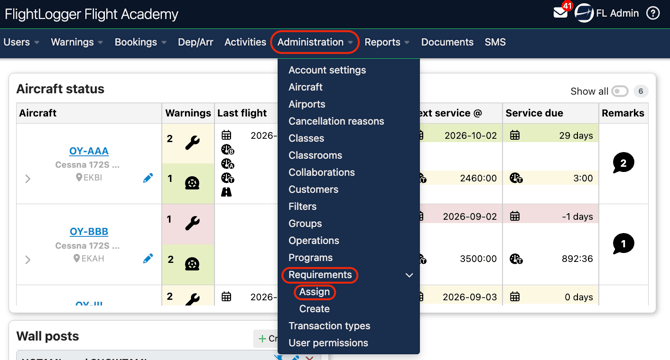Select Classes menu entry
The width and height of the screenshot is (670, 360).
[x=306, y=138]
